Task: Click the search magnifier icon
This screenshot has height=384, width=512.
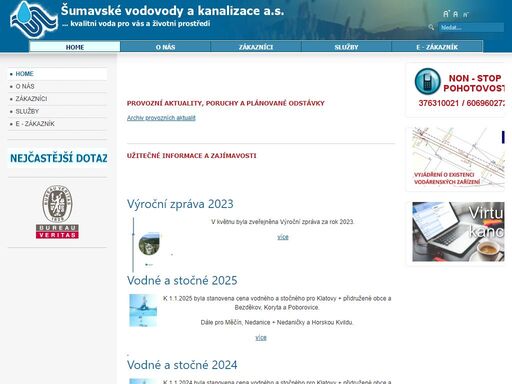Action: [431, 27]
